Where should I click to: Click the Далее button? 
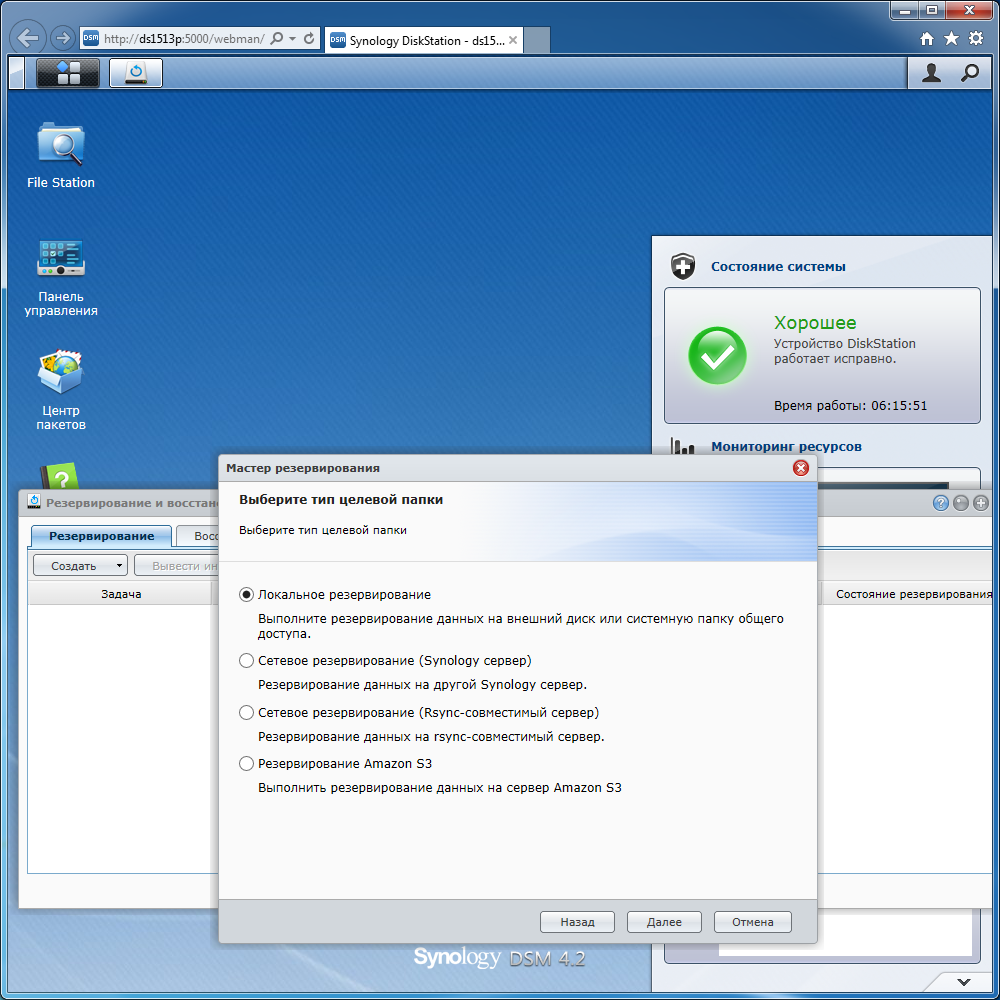[x=664, y=922]
